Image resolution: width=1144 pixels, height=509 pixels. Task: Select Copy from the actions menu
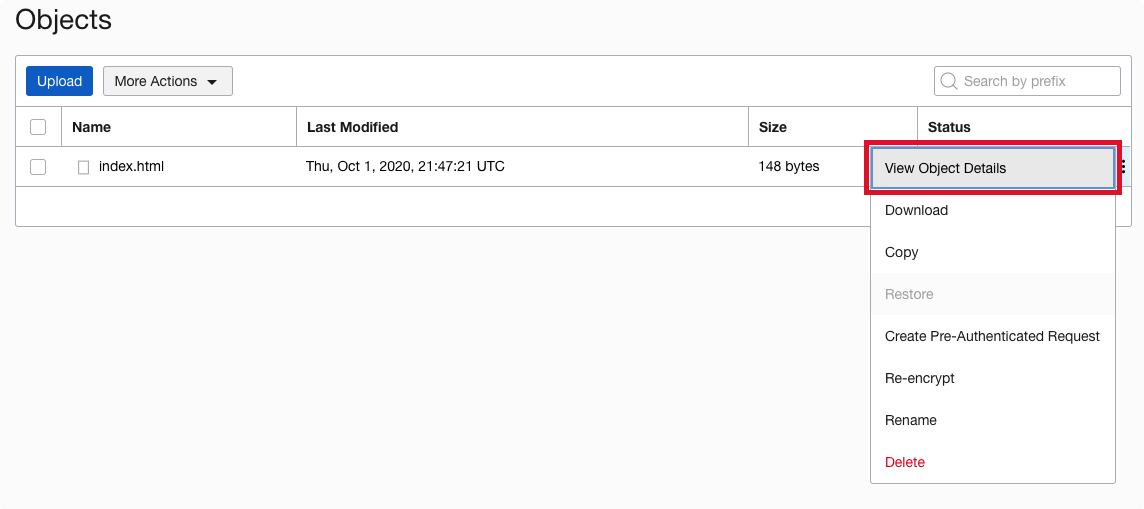[901, 252]
